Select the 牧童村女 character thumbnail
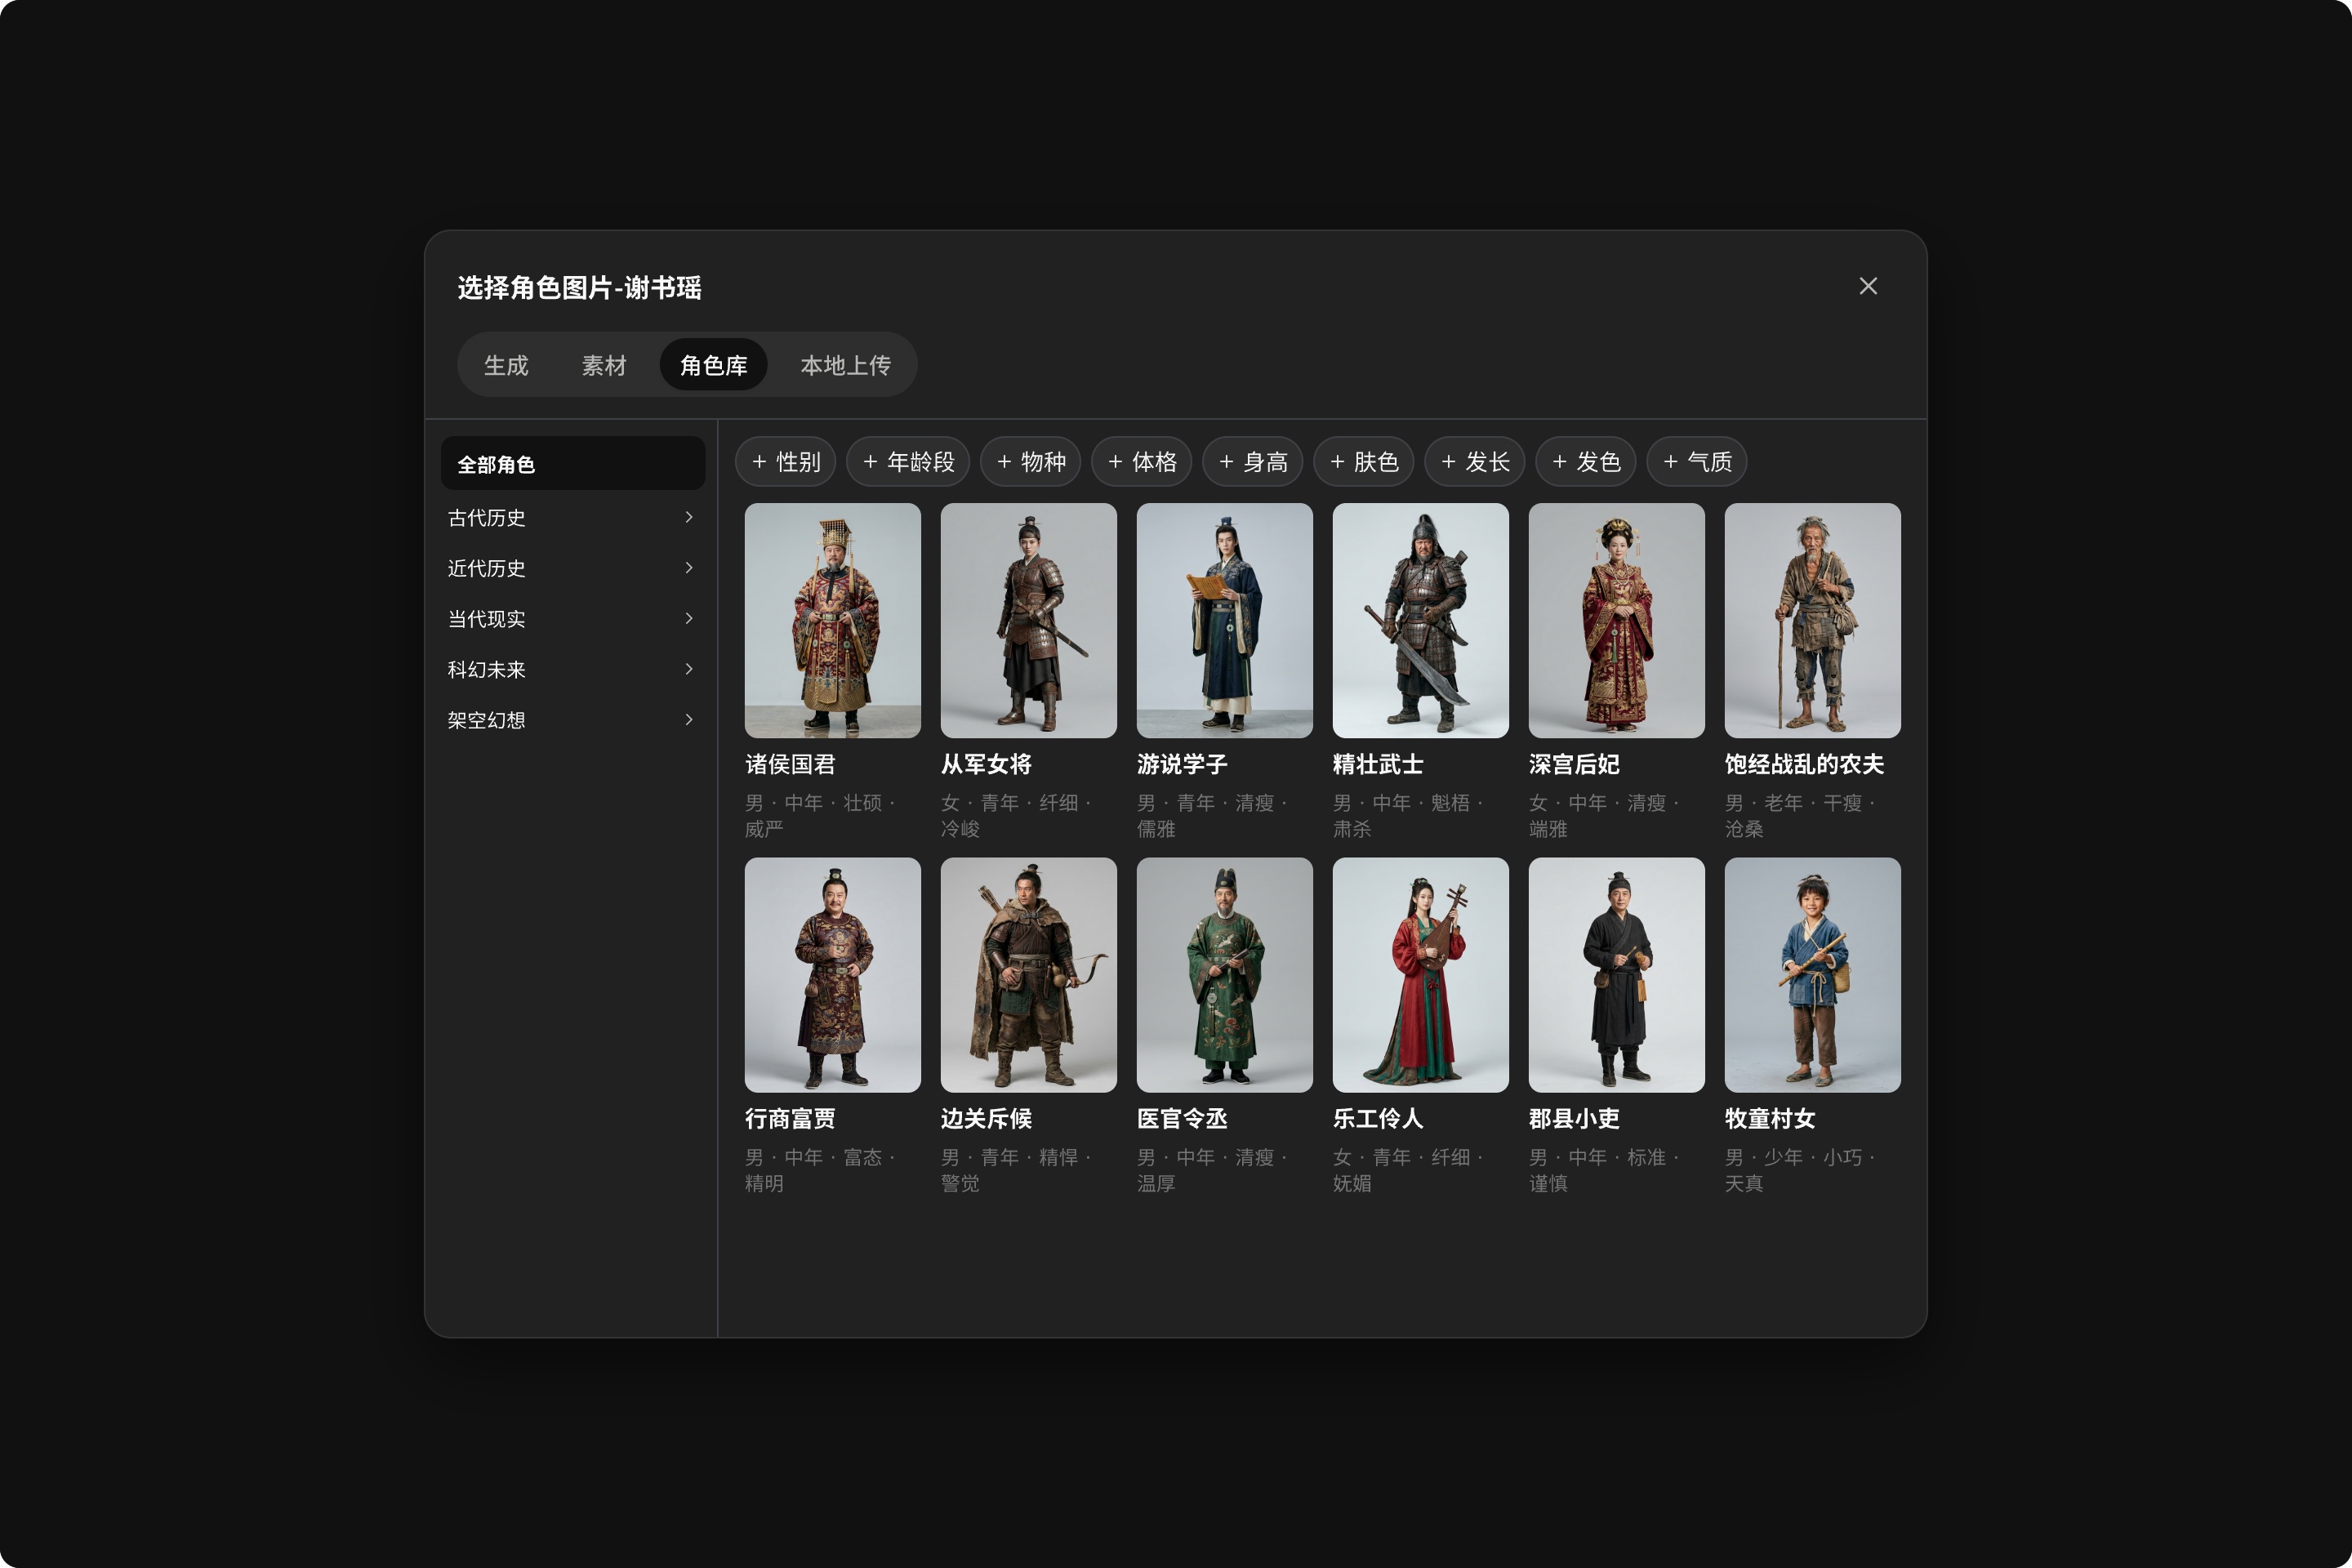The height and width of the screenshot is (1568, 2352). (x=1813, y=975)
